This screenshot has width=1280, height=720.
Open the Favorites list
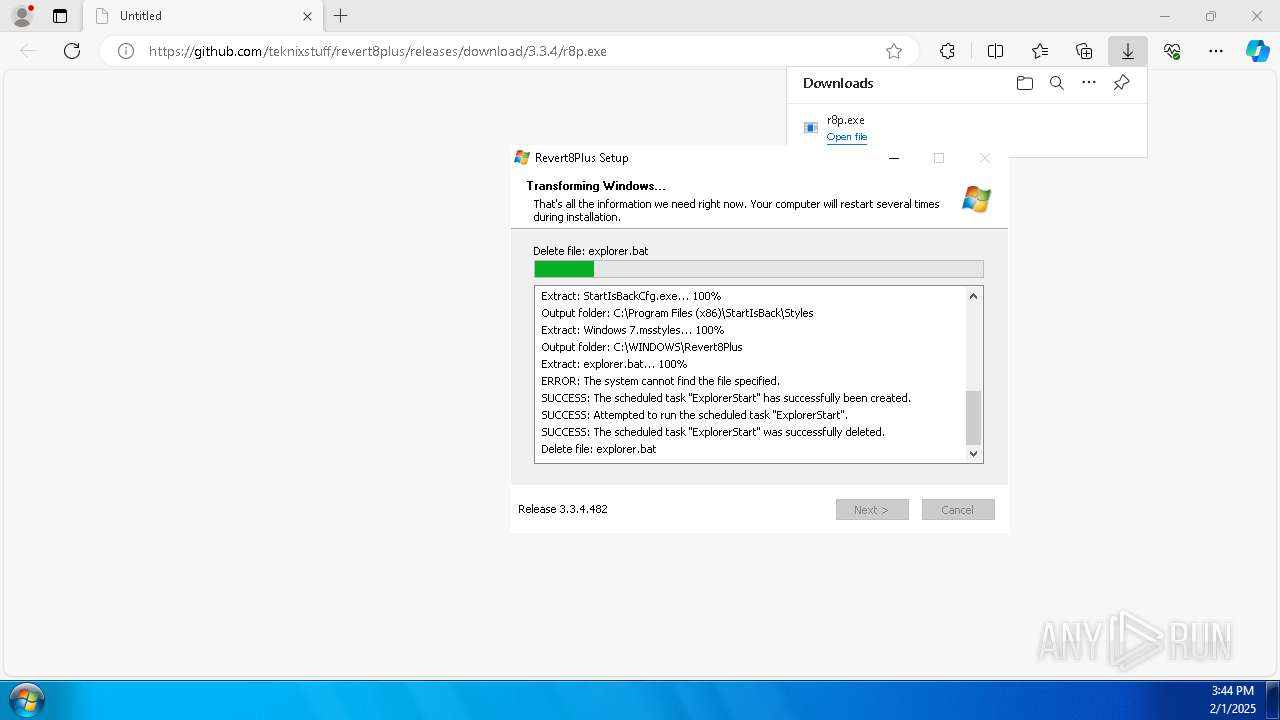tap(1040, 51)
